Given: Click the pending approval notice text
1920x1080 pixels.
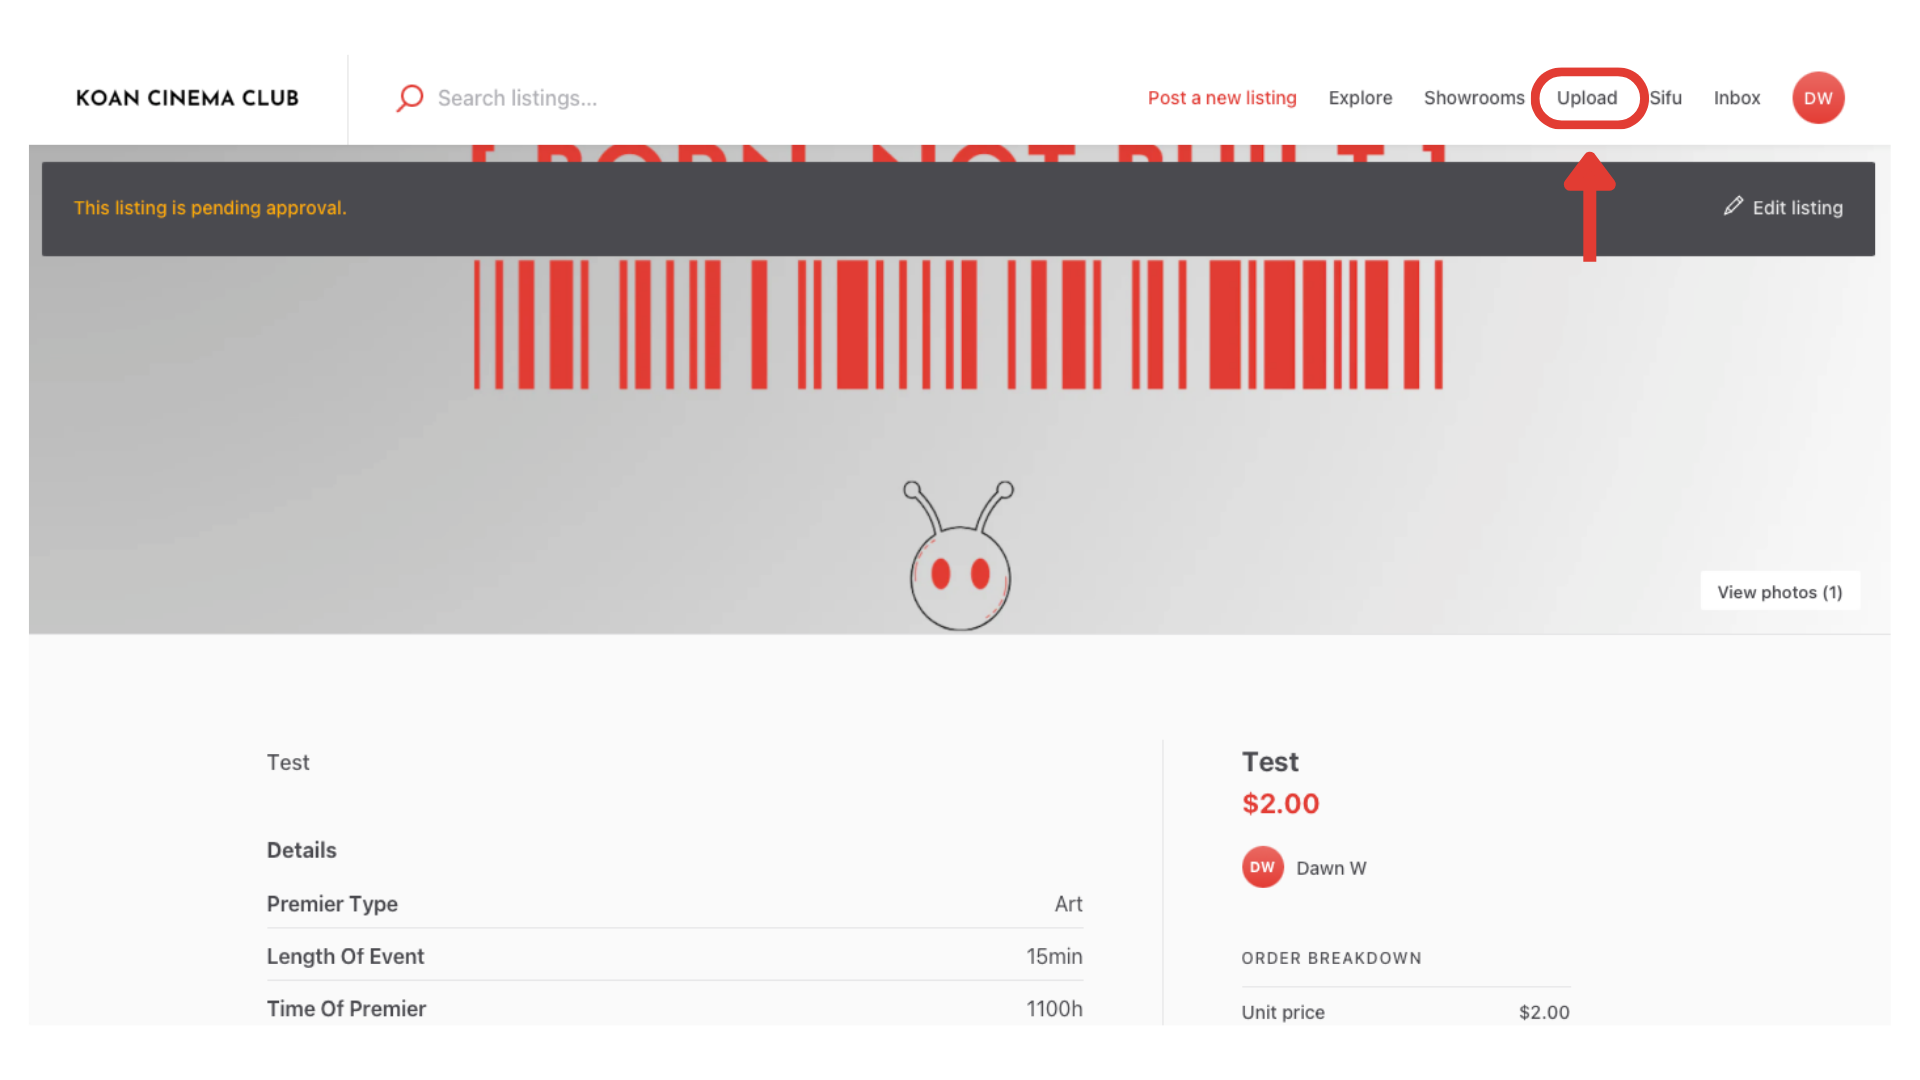Looking at the screenshot, I should (210, 208).
